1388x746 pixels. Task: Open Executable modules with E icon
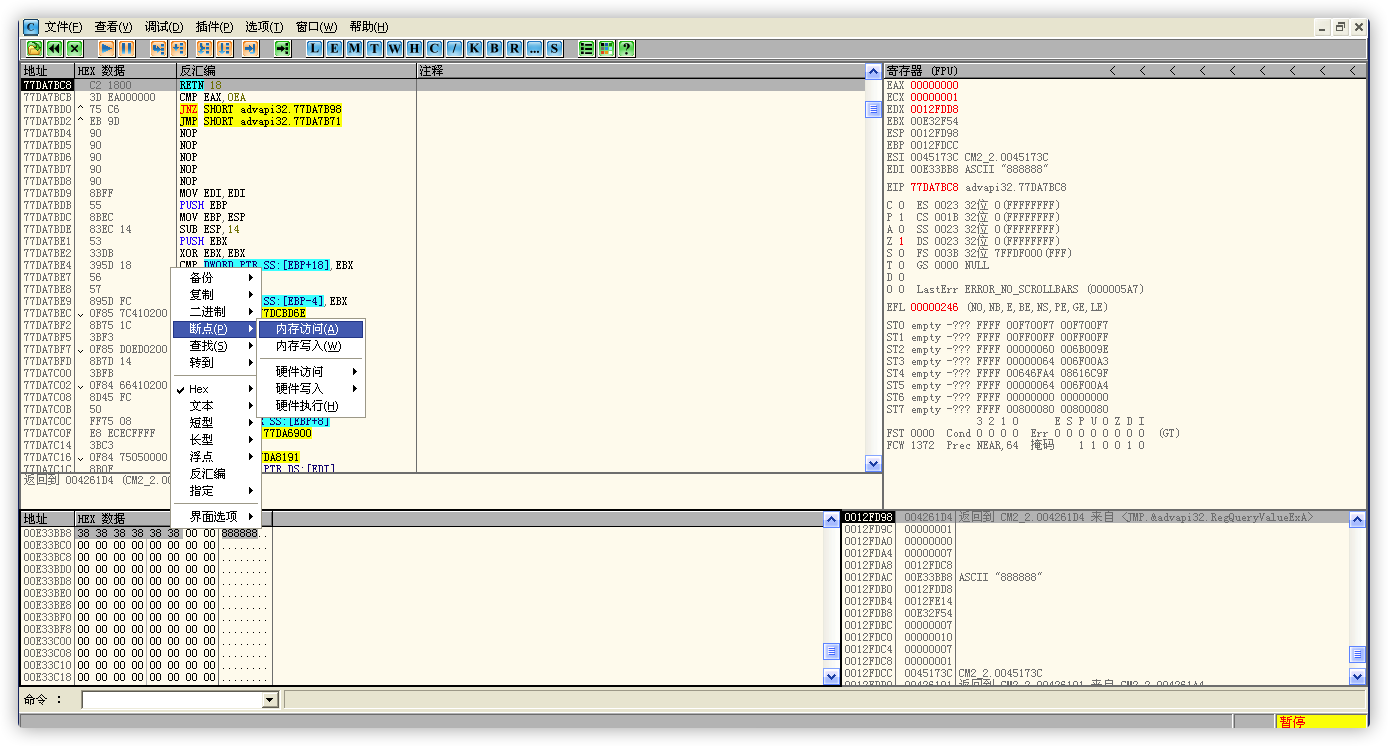[x=334, y=48]
